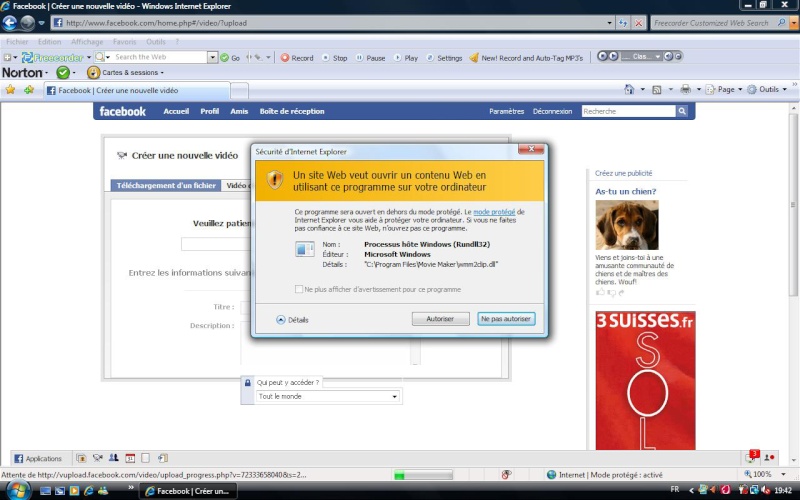Click Play in Freecorder toolbar

(406, 58)
